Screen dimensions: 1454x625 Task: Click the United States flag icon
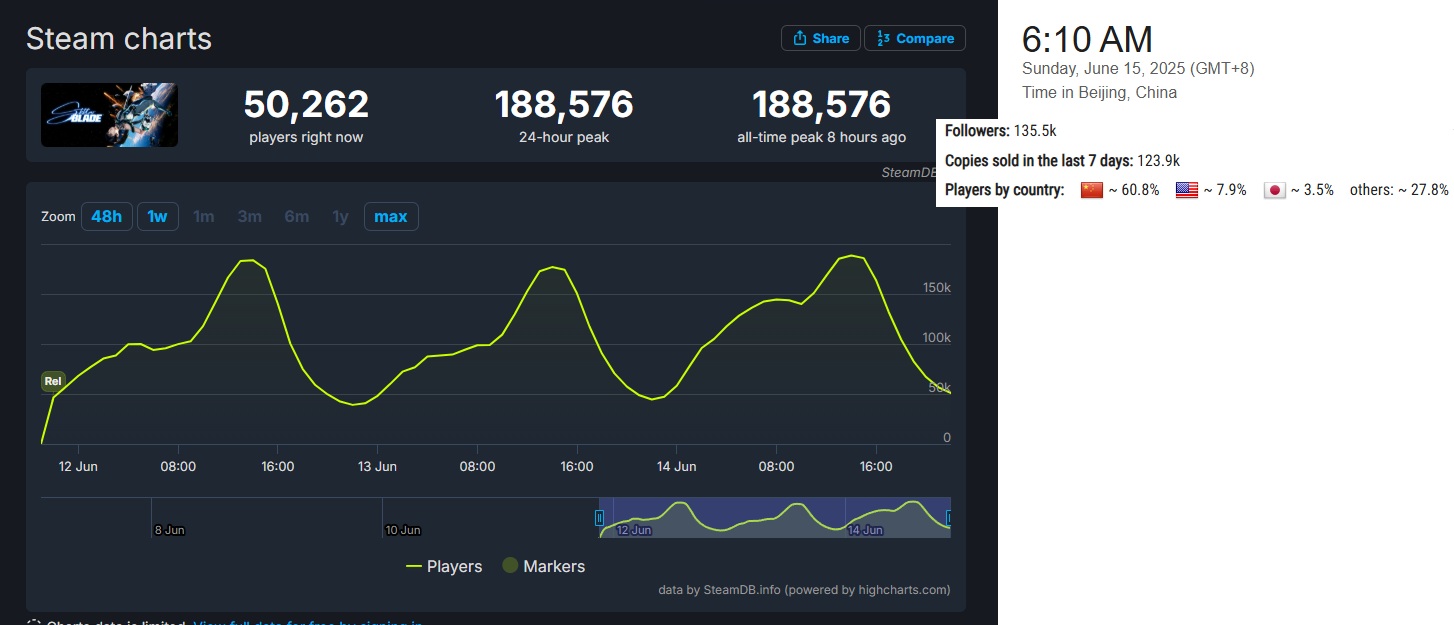[1187, 190]
